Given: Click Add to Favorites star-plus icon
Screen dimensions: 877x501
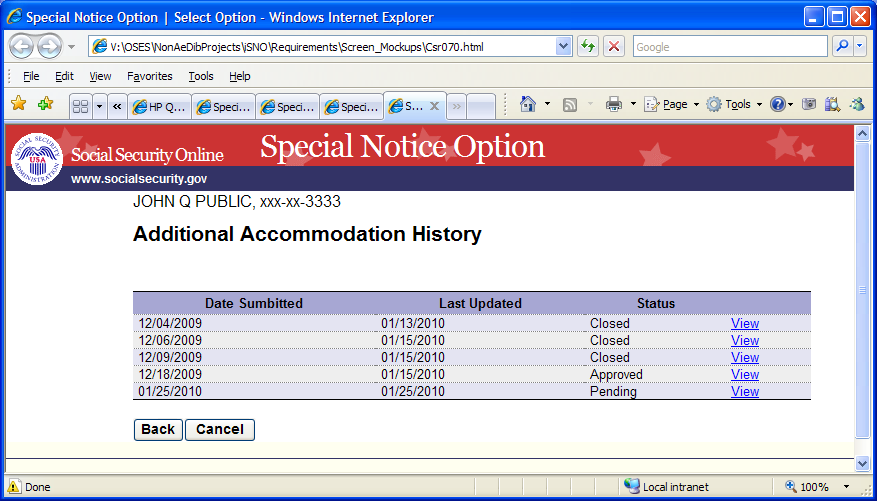Looking at the screenshot, I should tap(45, 103).
